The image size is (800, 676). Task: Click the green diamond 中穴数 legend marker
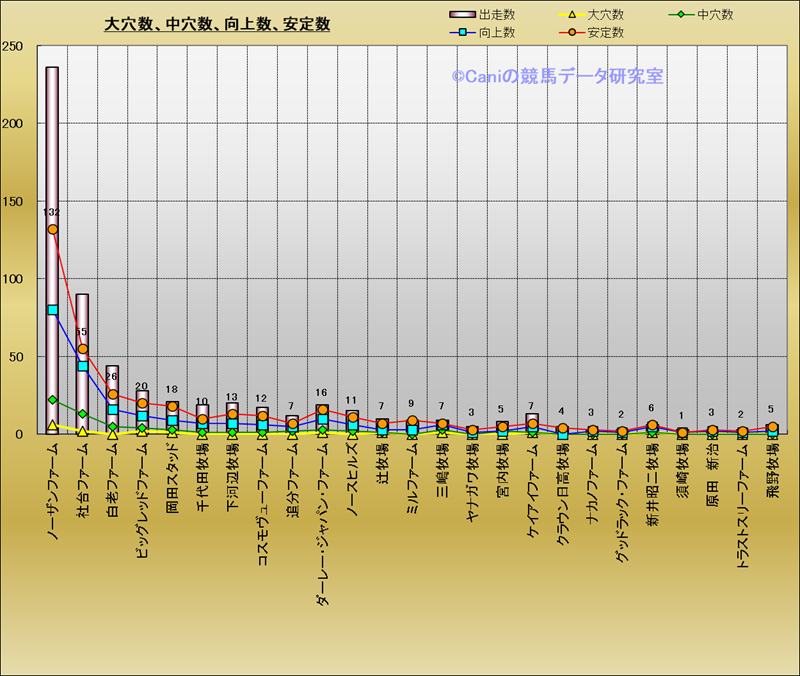[x=681, y=15]
